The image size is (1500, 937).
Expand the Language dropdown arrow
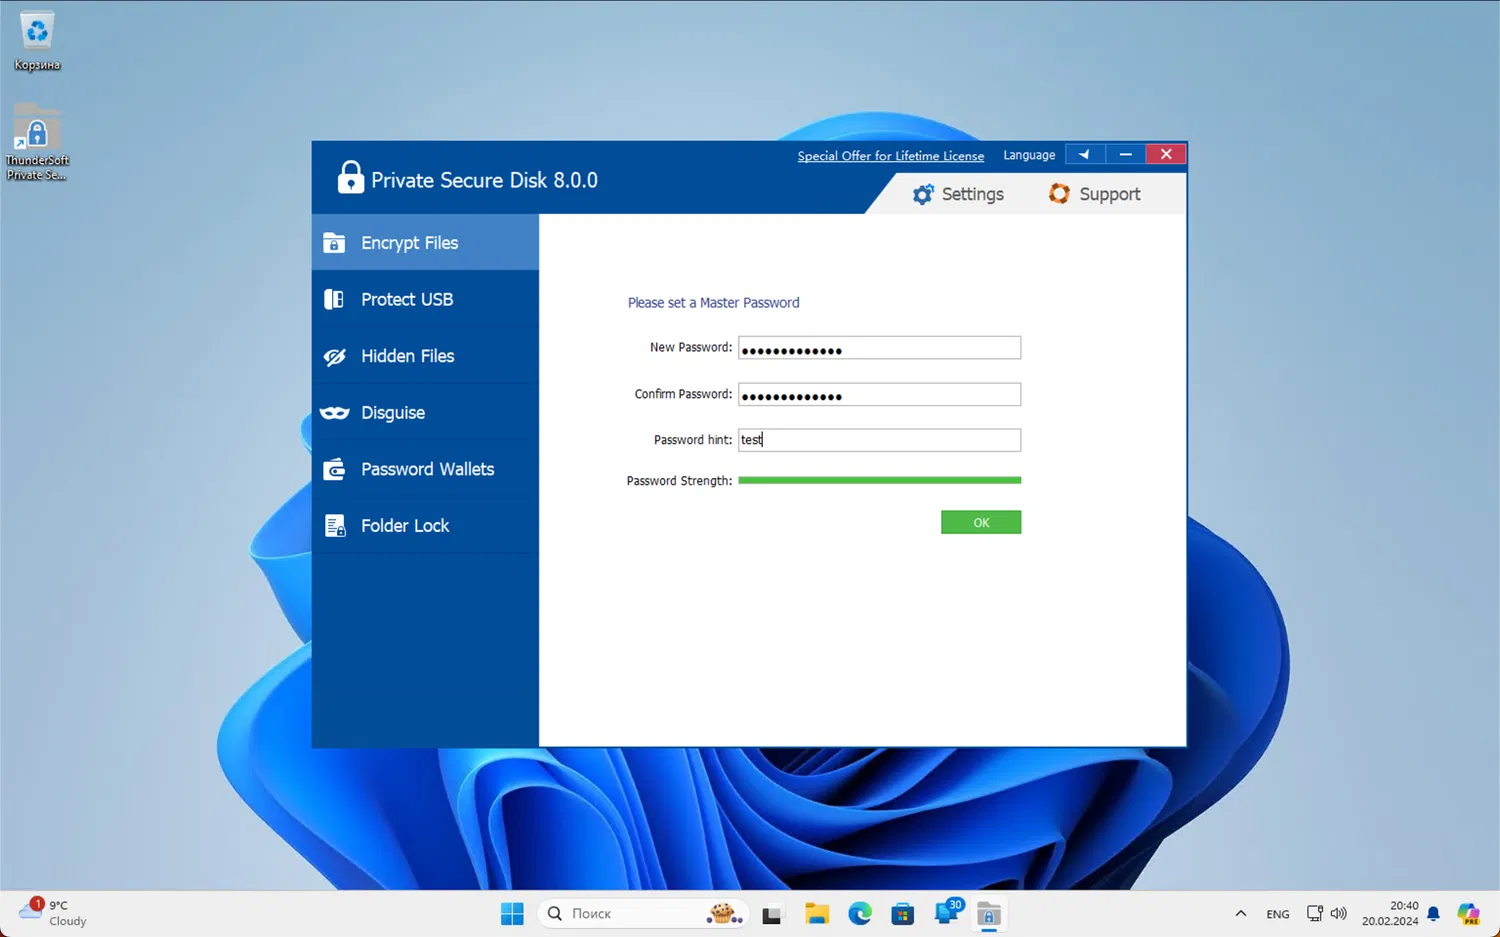click(1084, 154)
